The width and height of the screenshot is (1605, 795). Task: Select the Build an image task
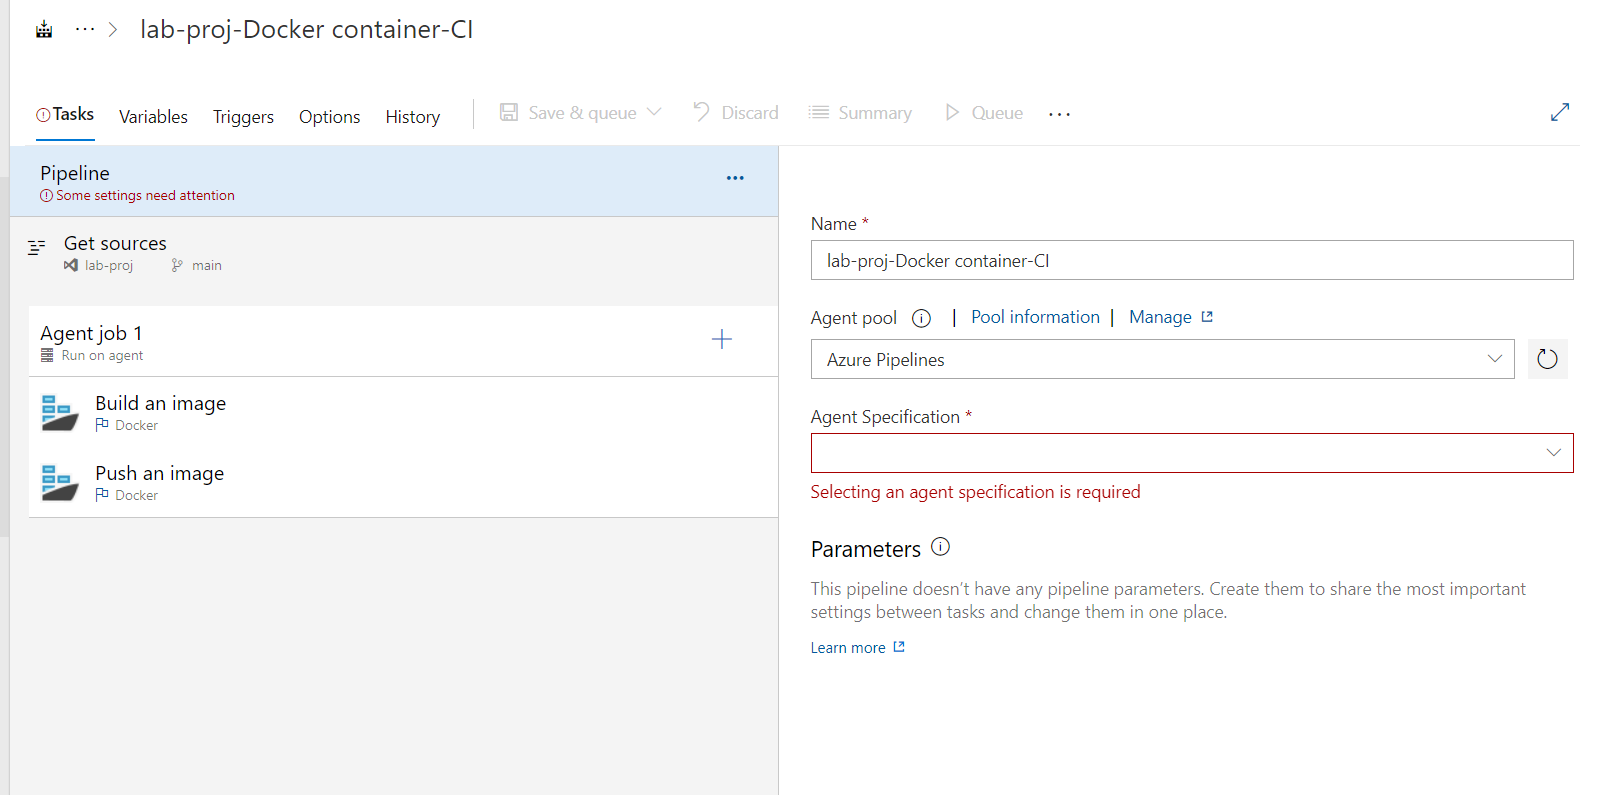click(403, 412)
